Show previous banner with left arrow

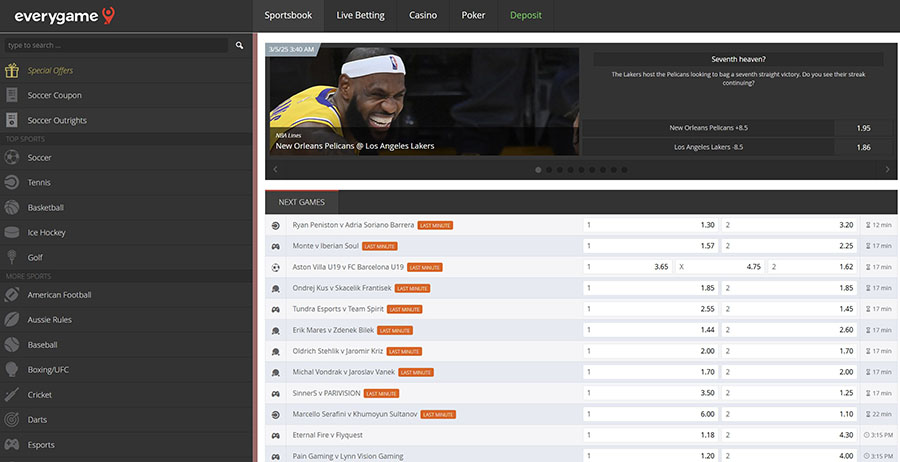276,169
